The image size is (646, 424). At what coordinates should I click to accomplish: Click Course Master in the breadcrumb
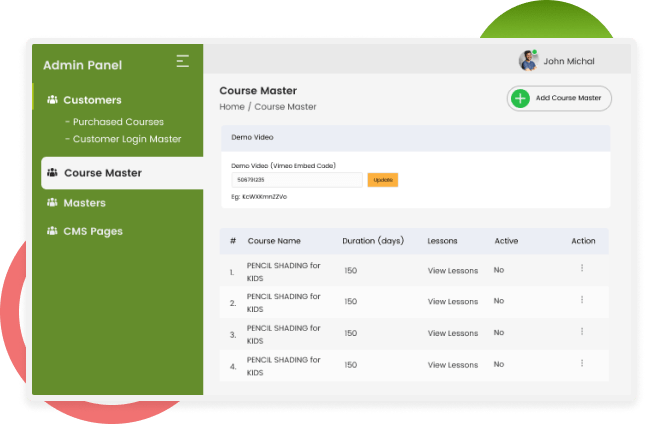285,107
